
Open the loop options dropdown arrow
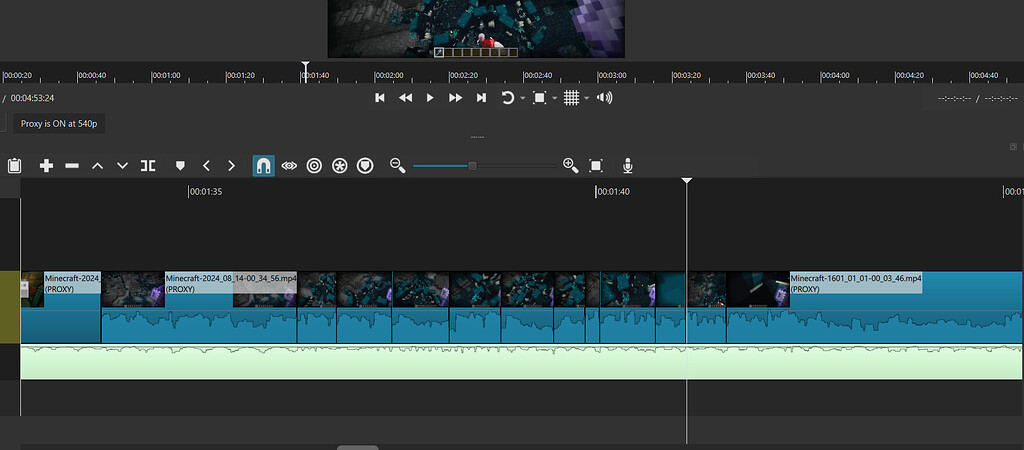point(523,98)
